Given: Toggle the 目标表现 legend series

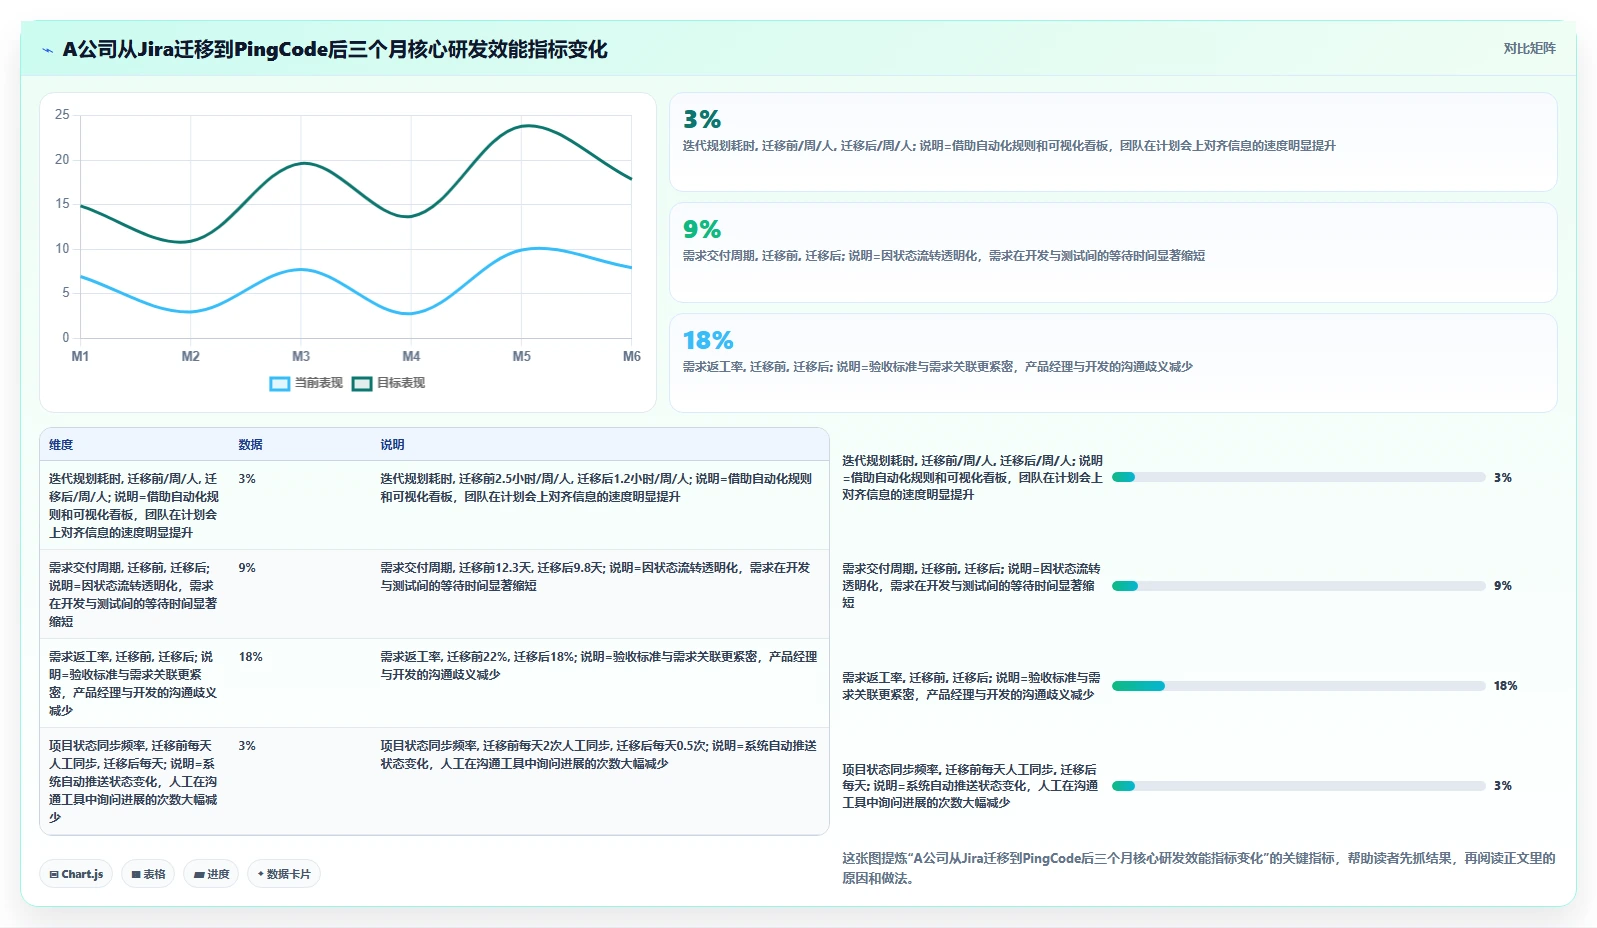Looking at the screenshot, I should pos(388,383).
